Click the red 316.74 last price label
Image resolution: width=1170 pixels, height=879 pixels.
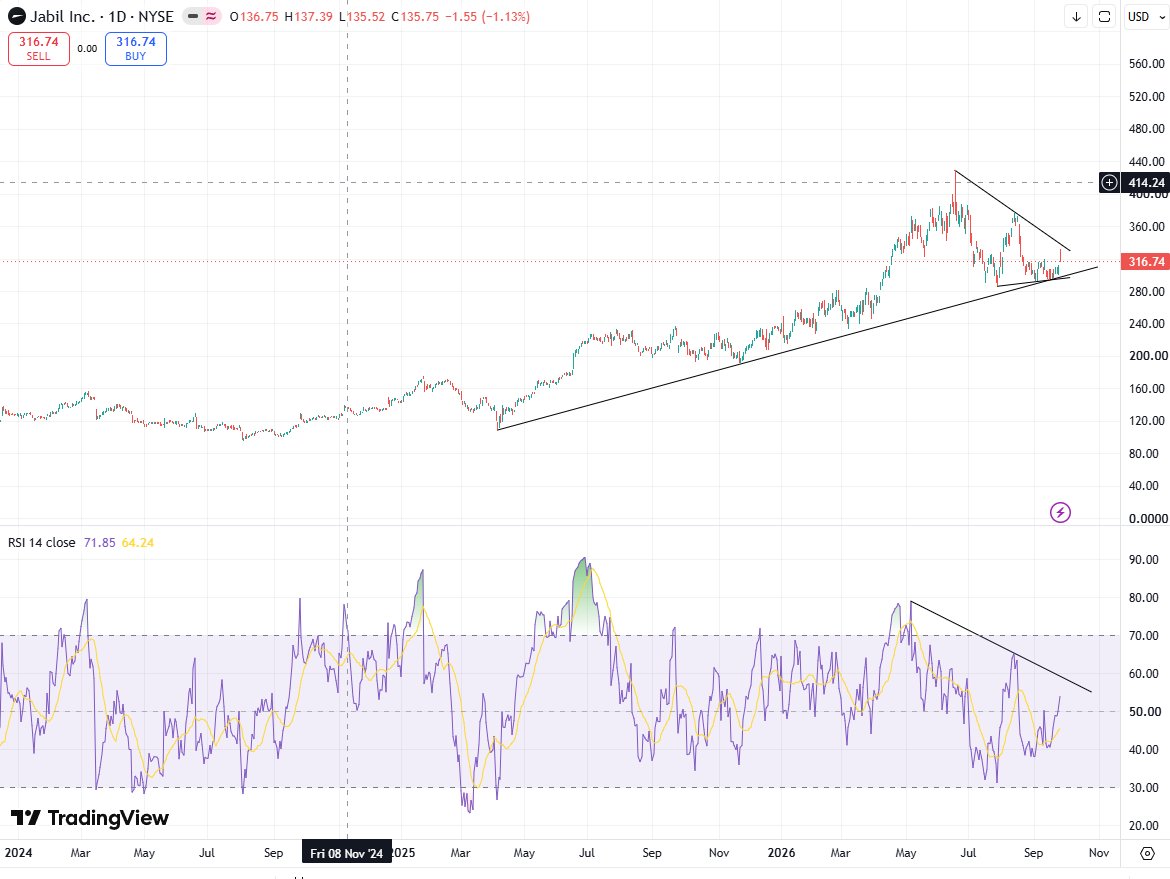1145,261
